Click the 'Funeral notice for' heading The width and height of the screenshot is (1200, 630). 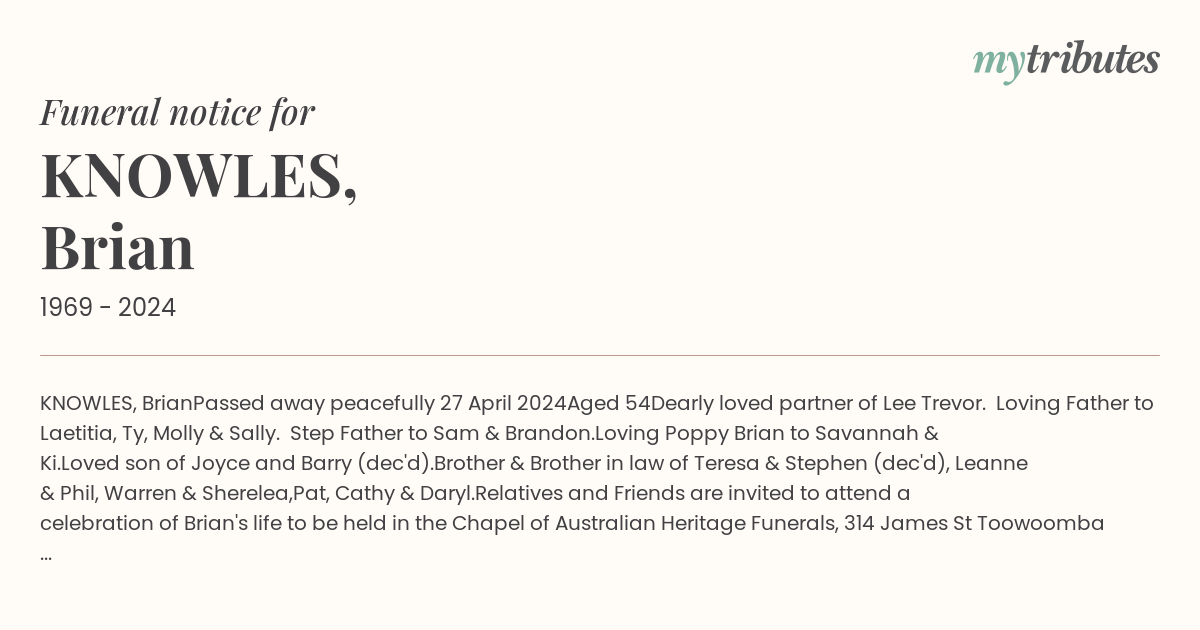pos(177,112)
